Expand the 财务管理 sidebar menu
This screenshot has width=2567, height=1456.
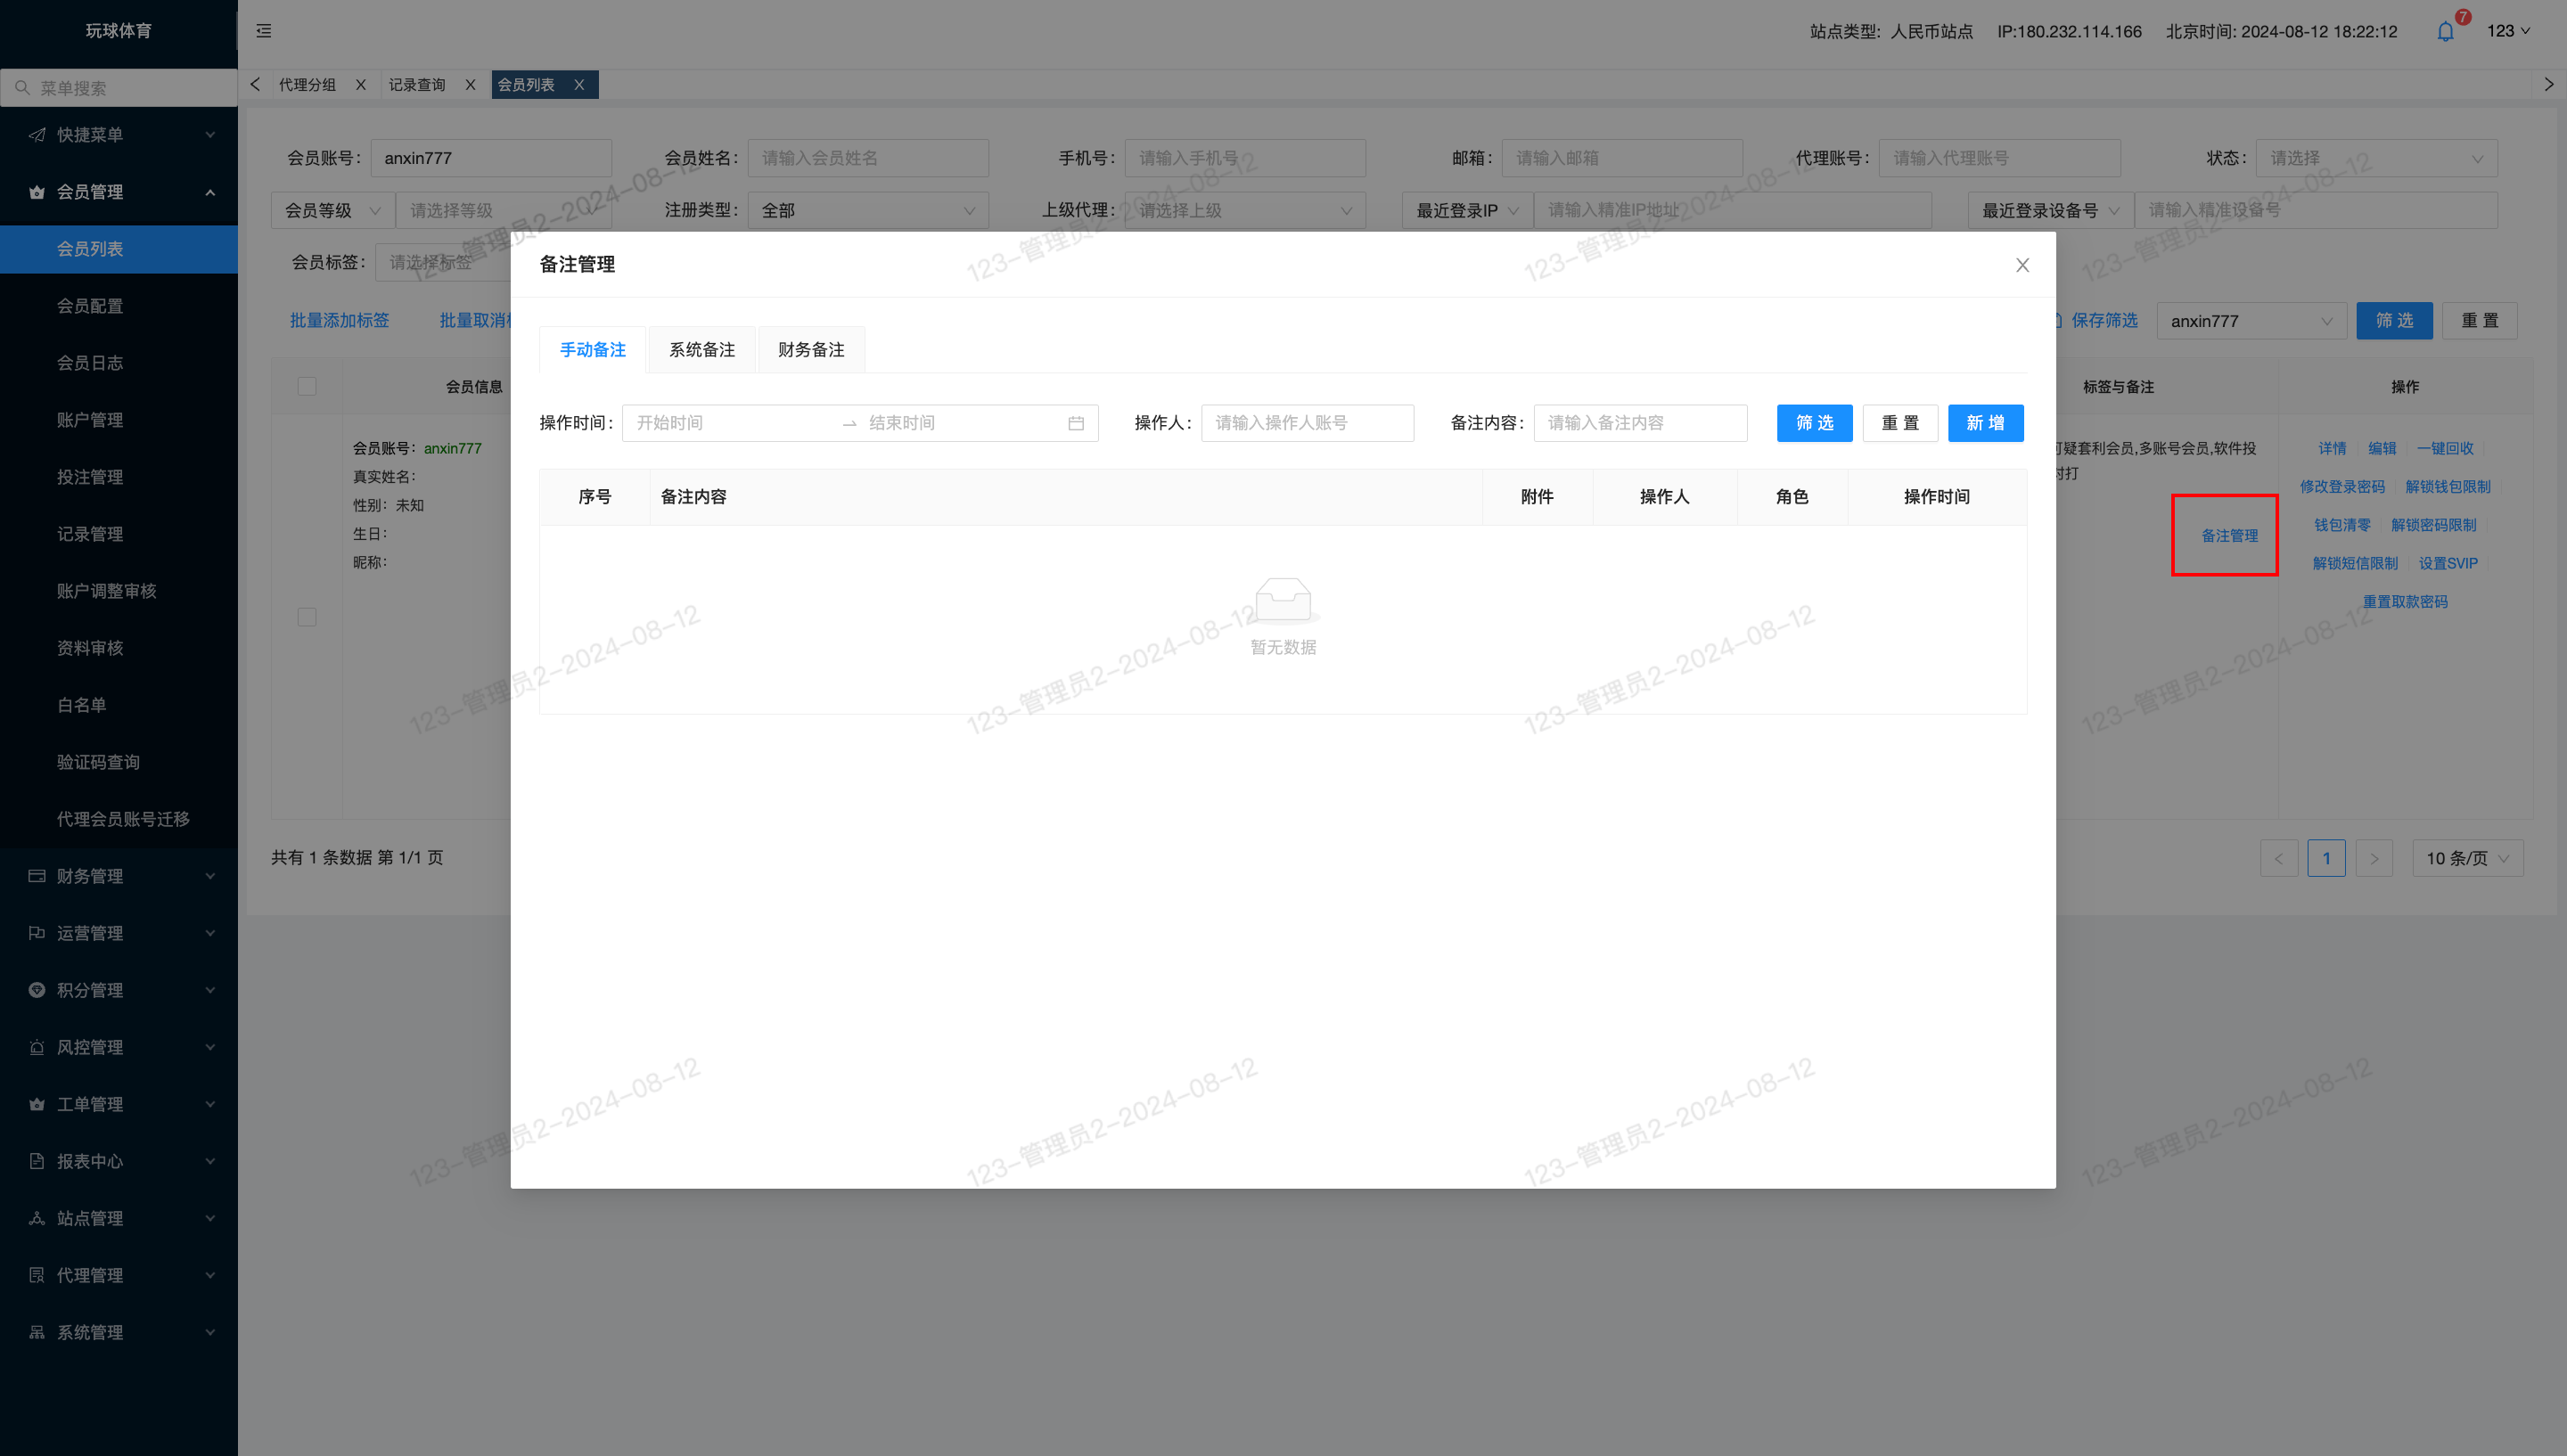(119, 876)
